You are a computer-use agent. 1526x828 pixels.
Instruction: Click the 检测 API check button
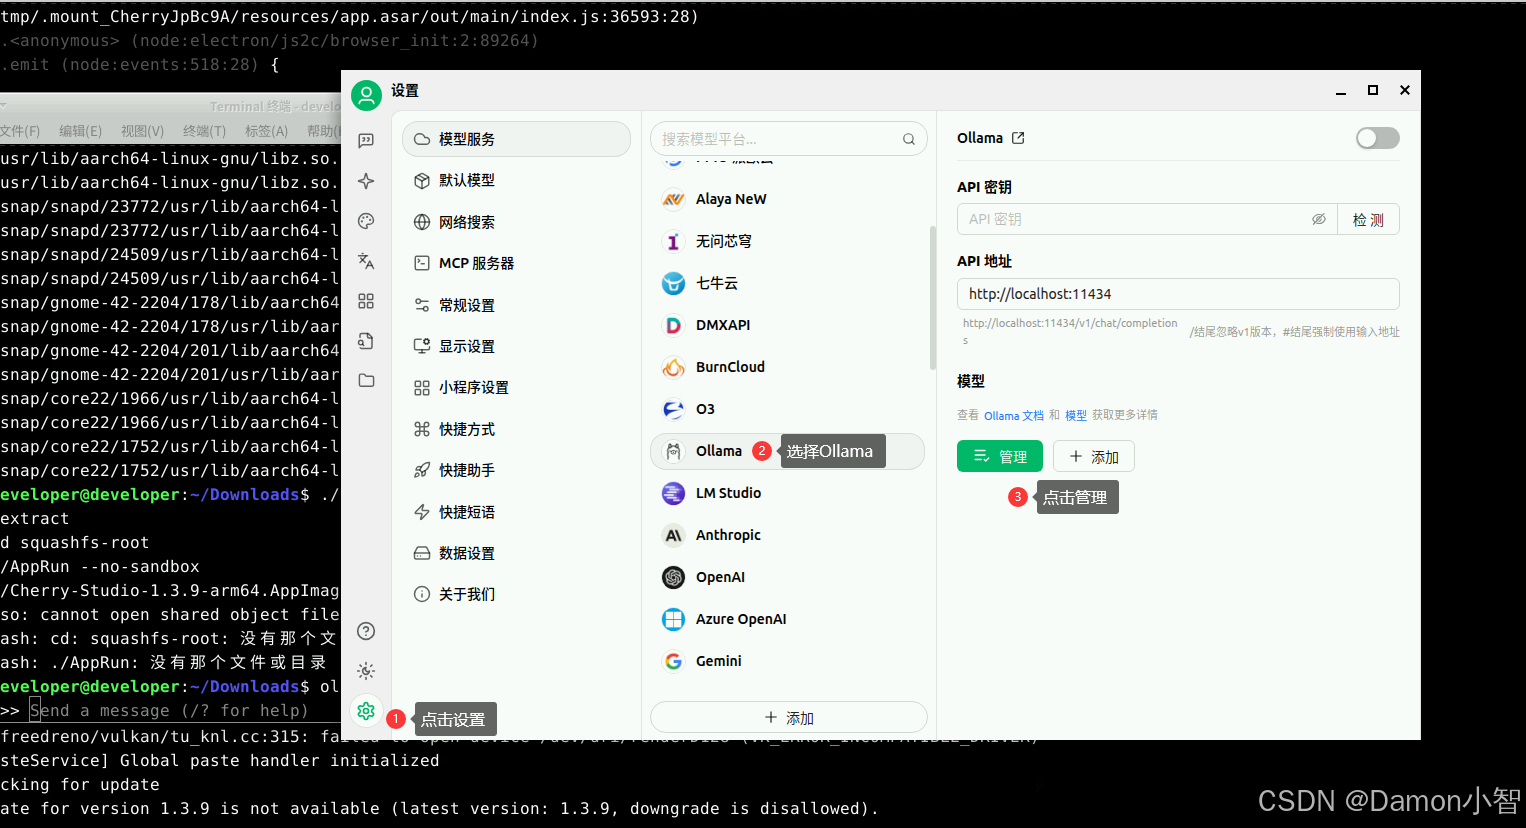(1368, 219)
